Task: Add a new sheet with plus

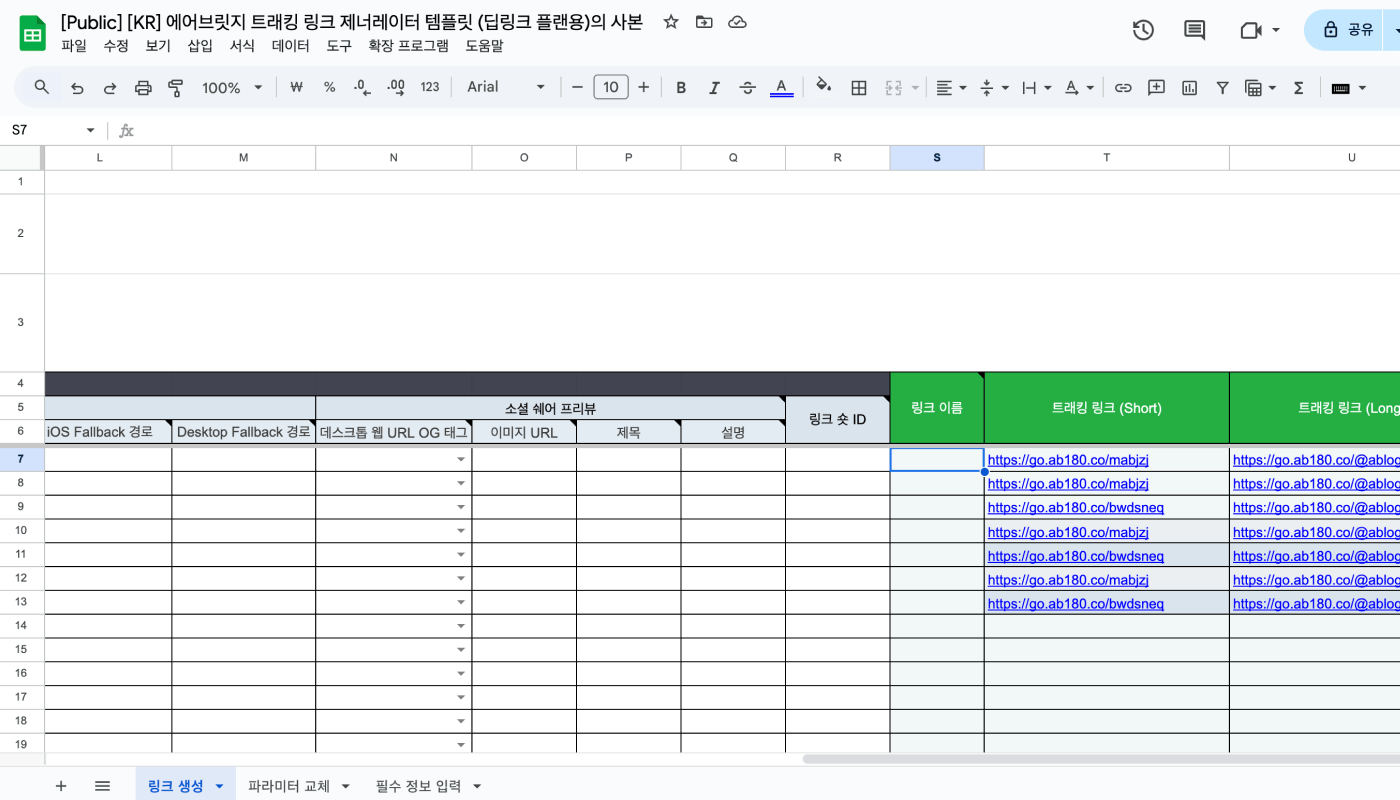Action: click(61, 786)
